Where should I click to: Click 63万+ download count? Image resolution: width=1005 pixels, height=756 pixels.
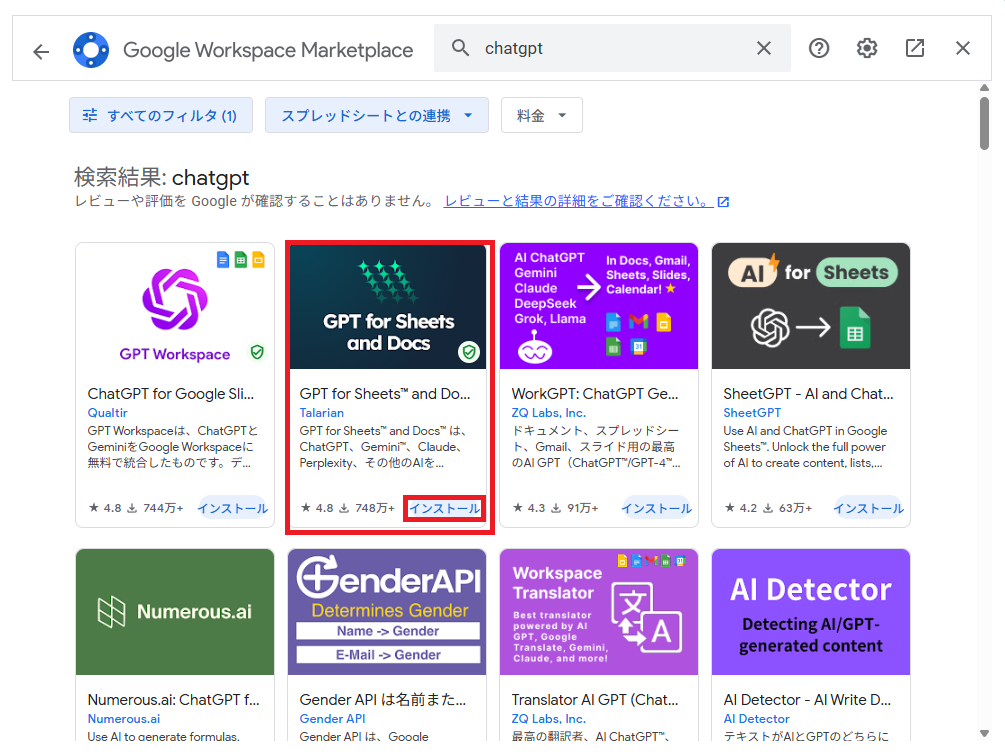click(795, 508)
